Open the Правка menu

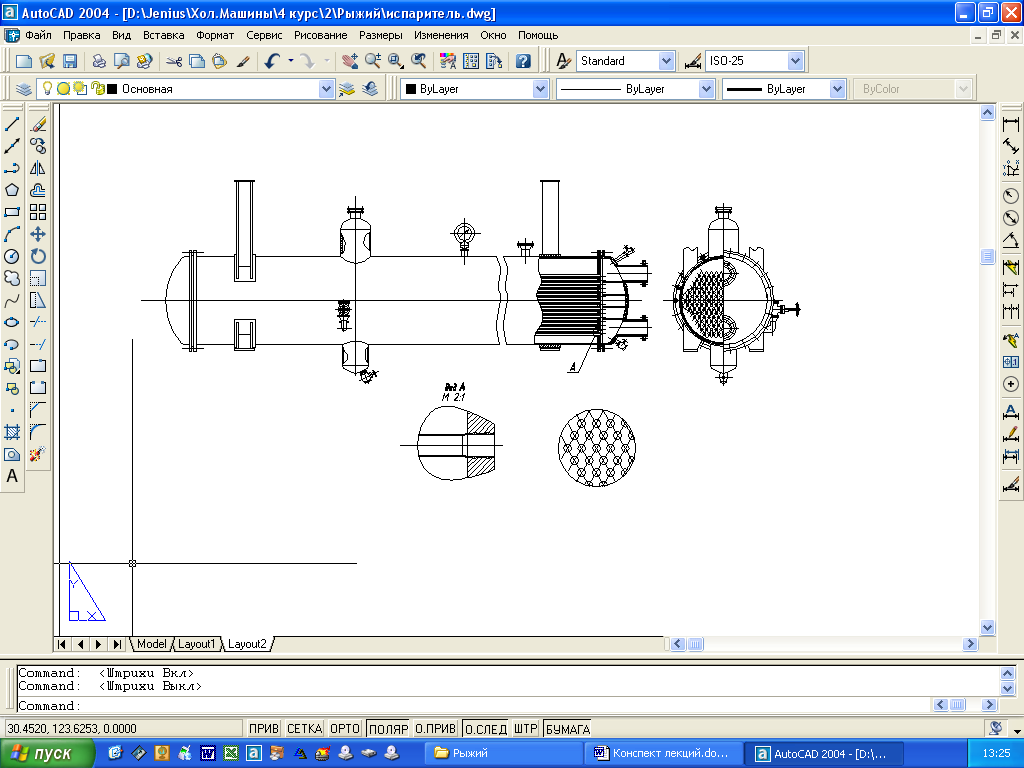82,35
